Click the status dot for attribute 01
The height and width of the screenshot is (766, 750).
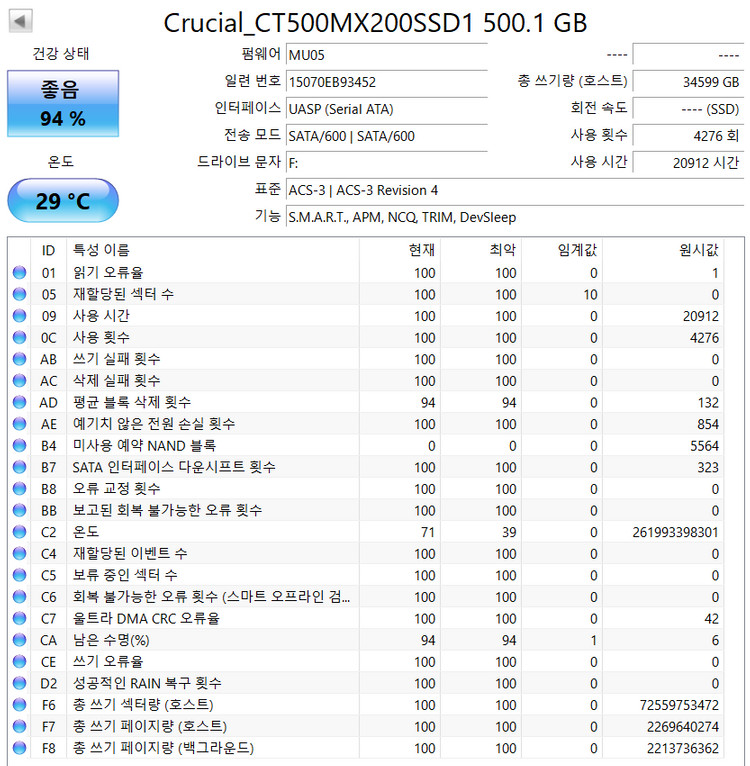(x=20, y=273)
